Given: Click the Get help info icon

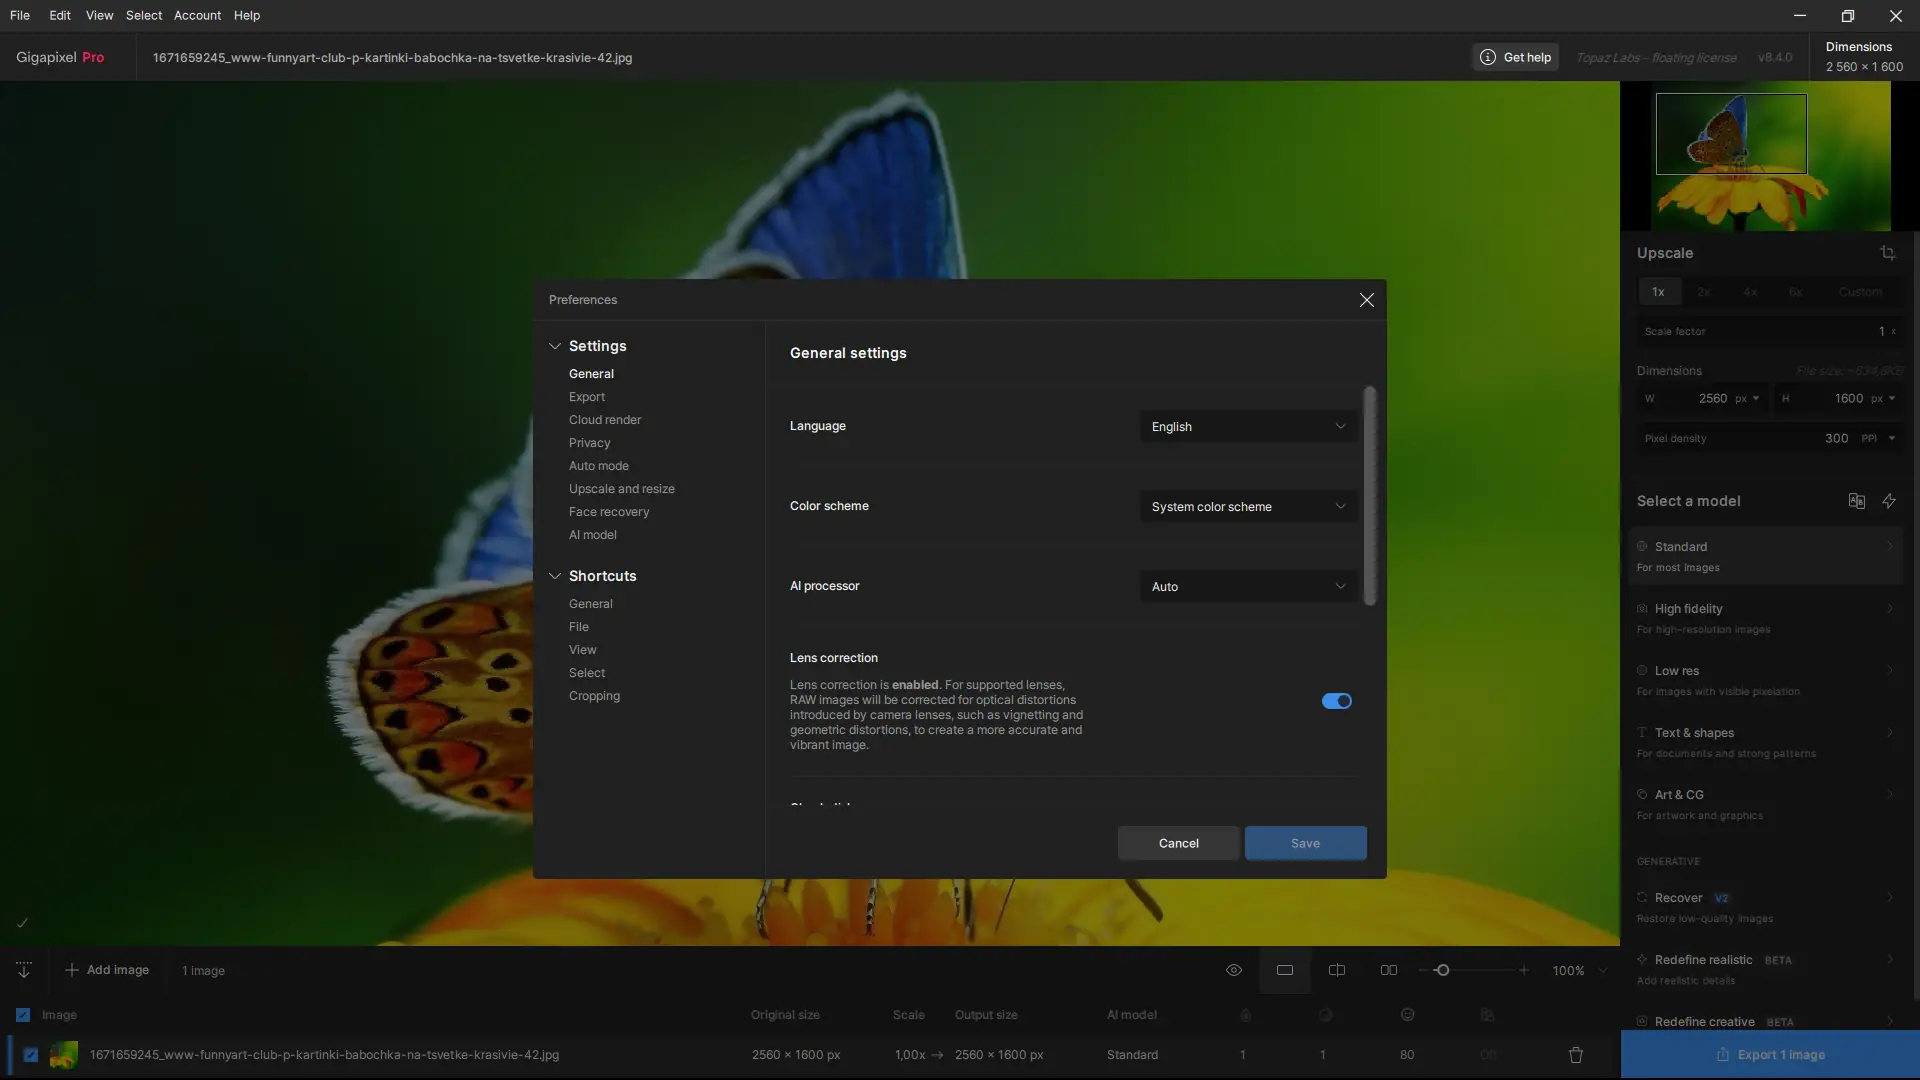Looking at the screenshot, I should coord(1488,57).
